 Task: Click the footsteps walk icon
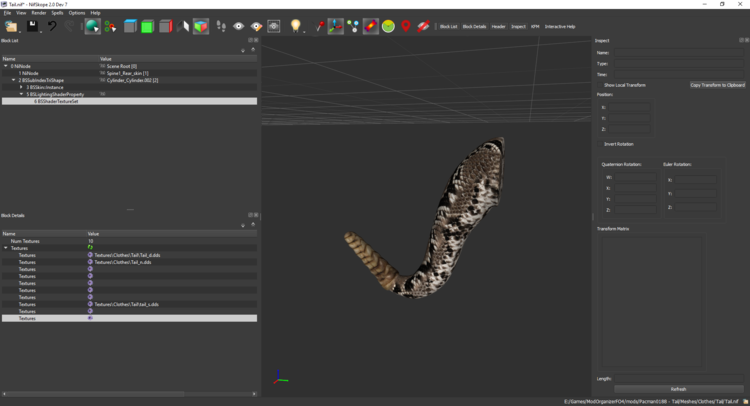point(221,26)
